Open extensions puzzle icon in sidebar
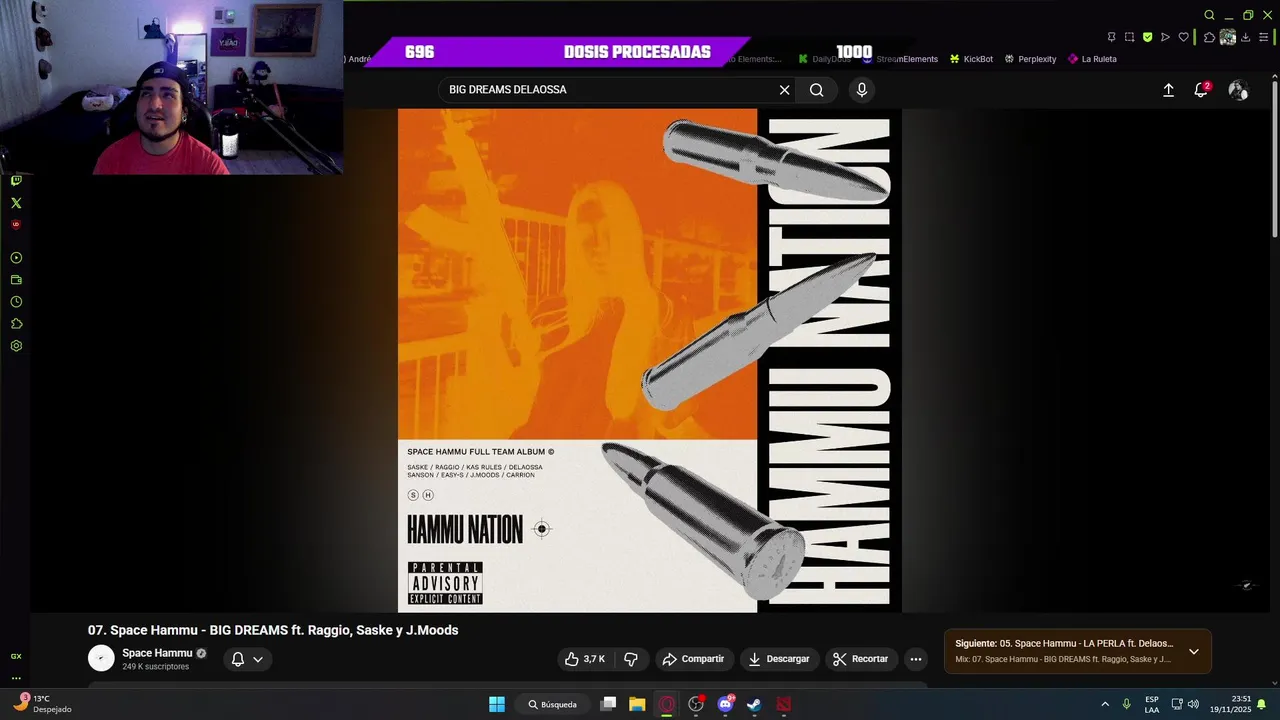This screenshot has width=1280, height=720. point(16,324)
